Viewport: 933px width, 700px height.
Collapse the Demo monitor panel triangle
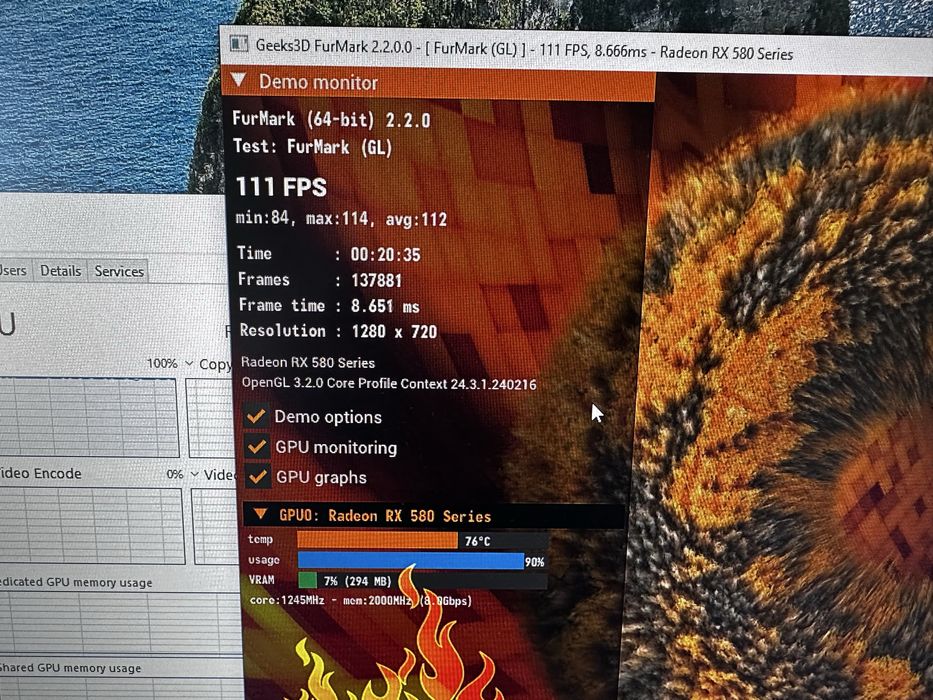[x=239, y=80]
